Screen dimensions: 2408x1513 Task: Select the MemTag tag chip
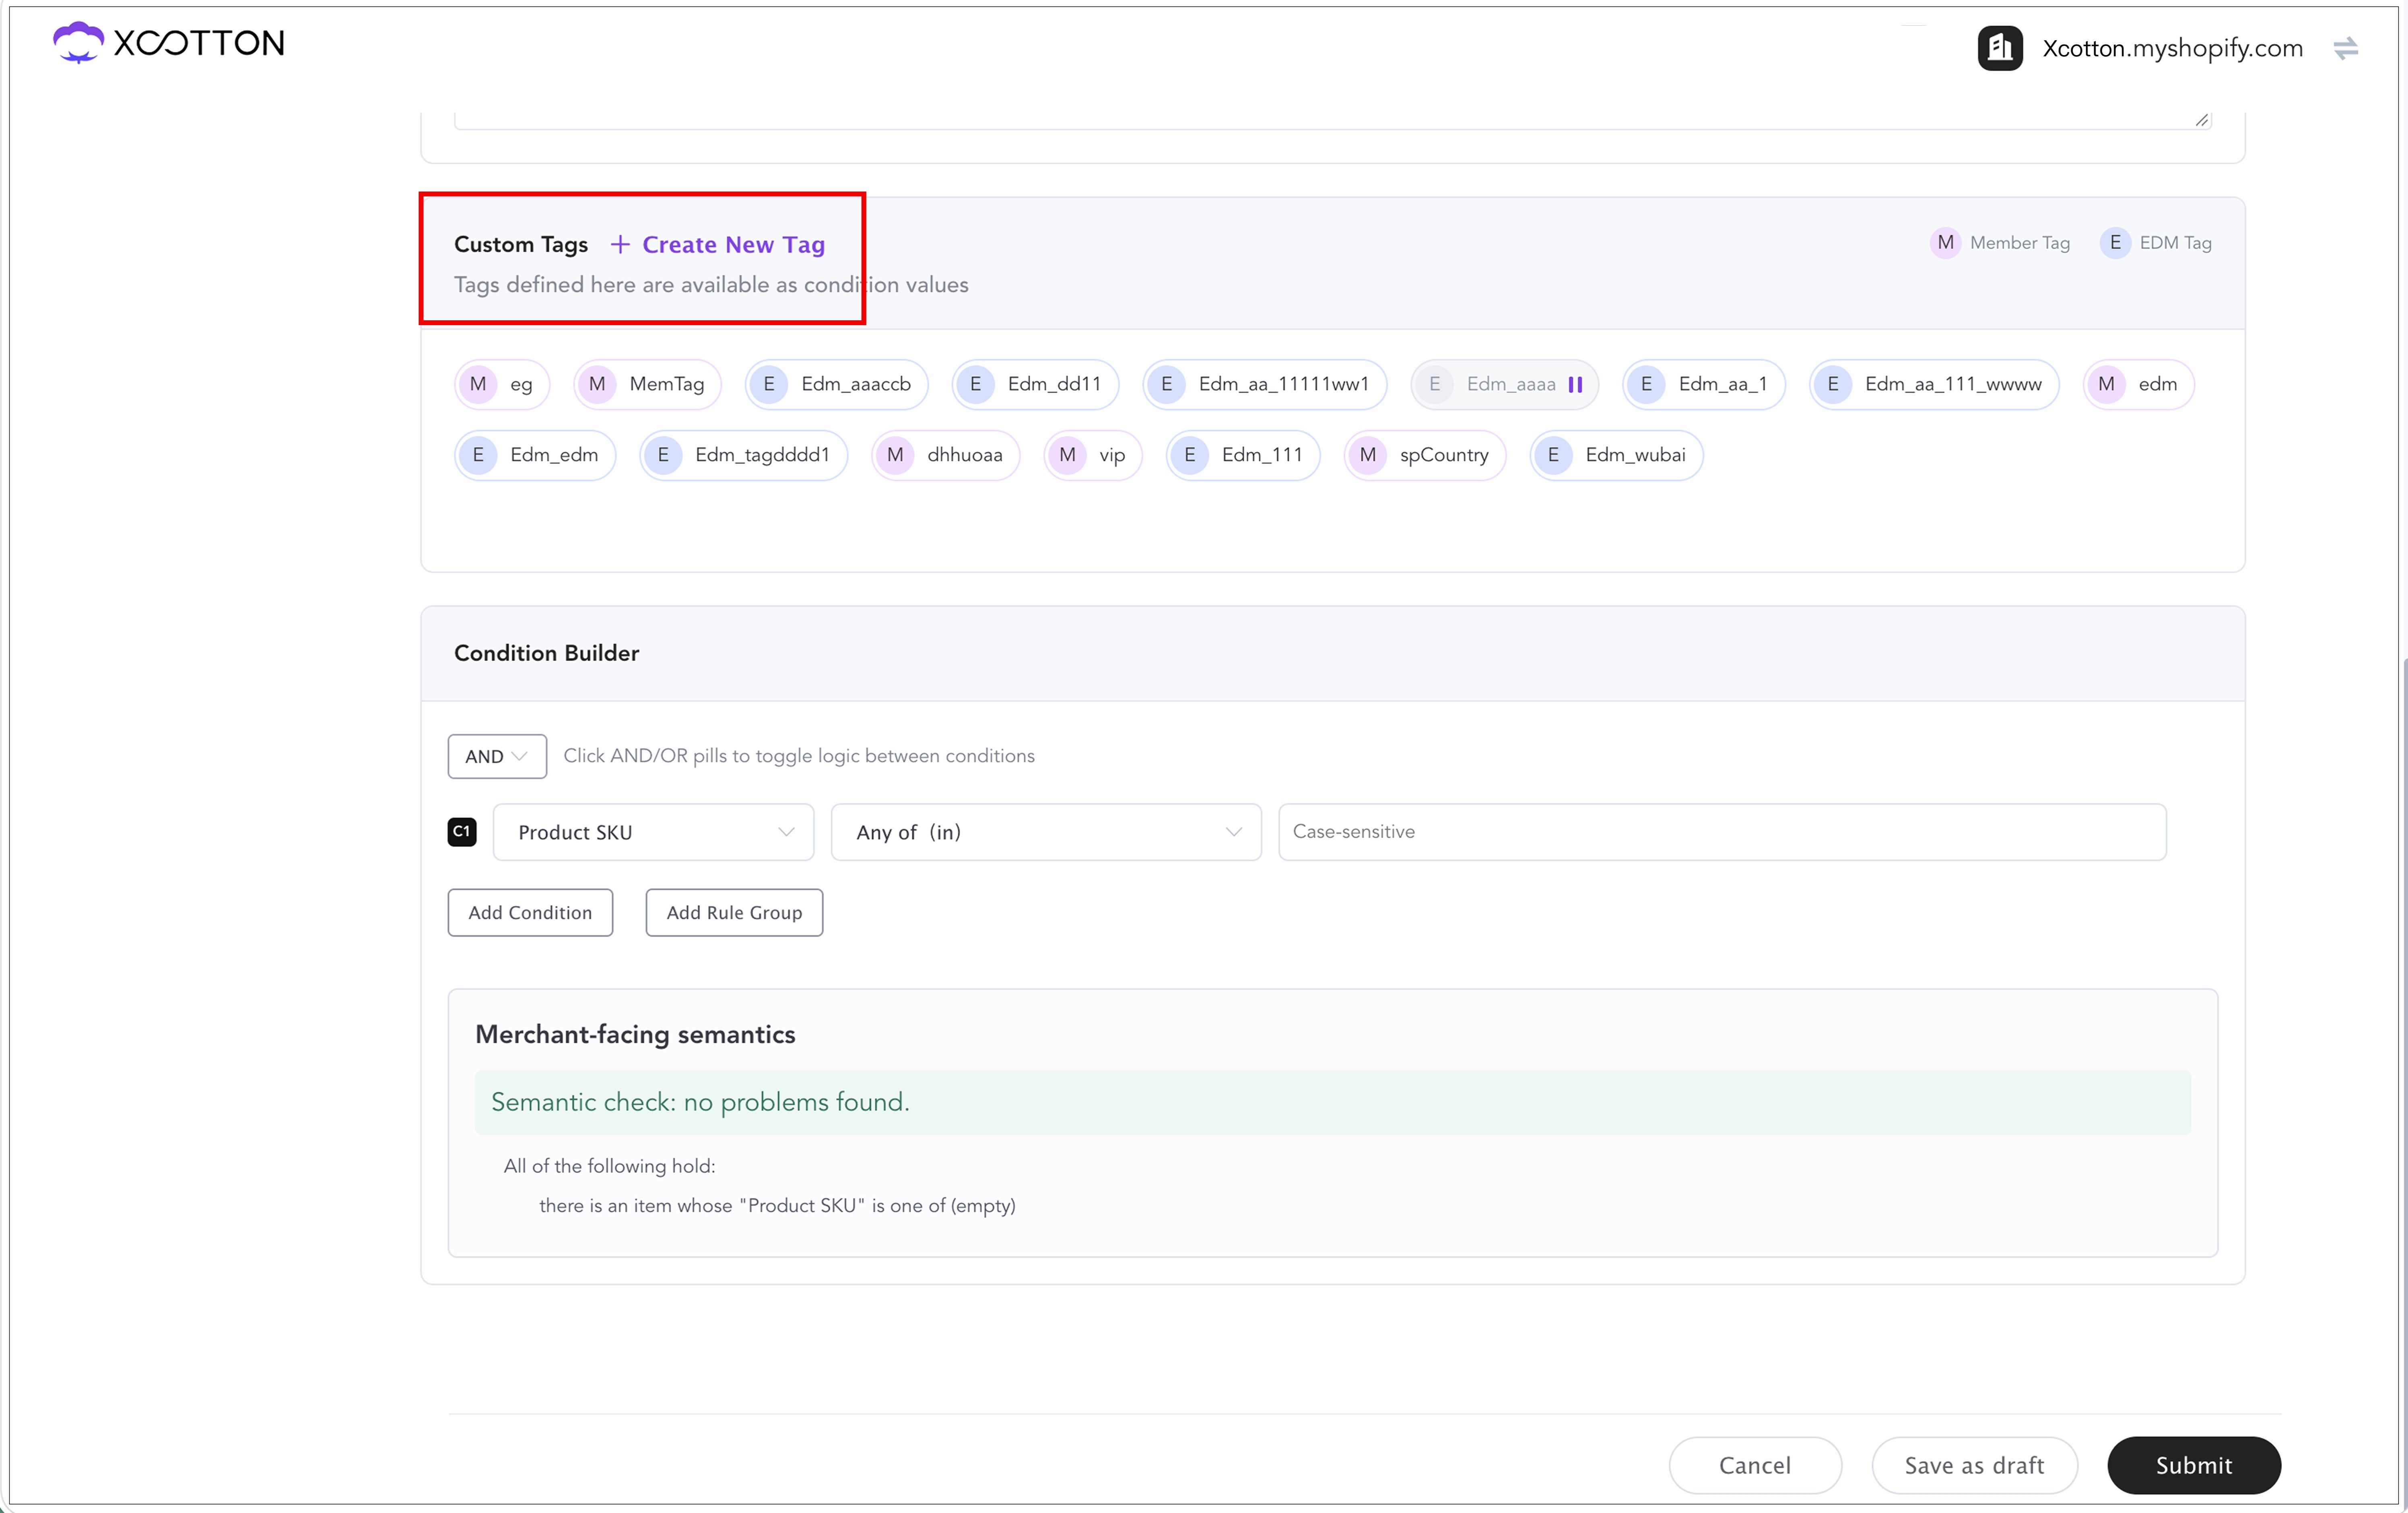click(x=648, y=384)
